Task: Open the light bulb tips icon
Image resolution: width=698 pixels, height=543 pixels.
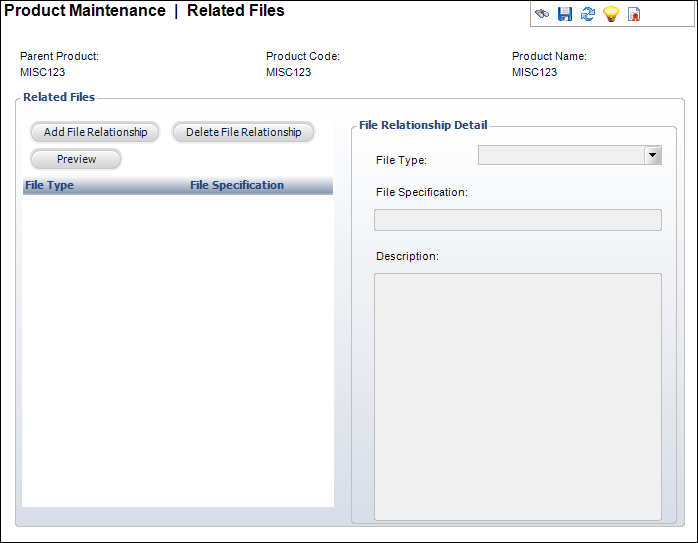Action: [611, 14]
